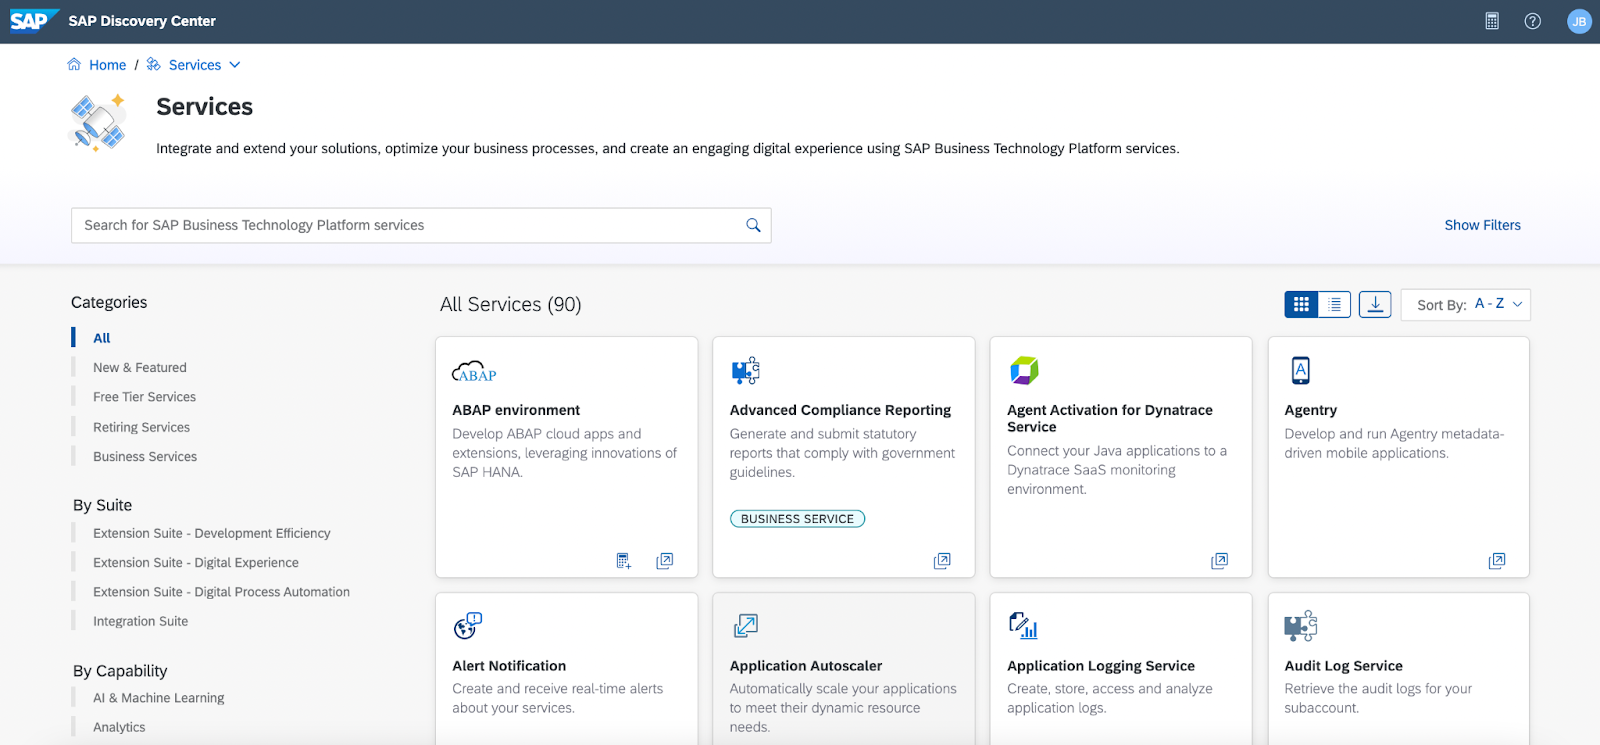Image resolution: width=1600 pixels, height=745 pixels.
Task: Open Advanced Compliance Reporting external link icon
Action: [x=942, y=561]
